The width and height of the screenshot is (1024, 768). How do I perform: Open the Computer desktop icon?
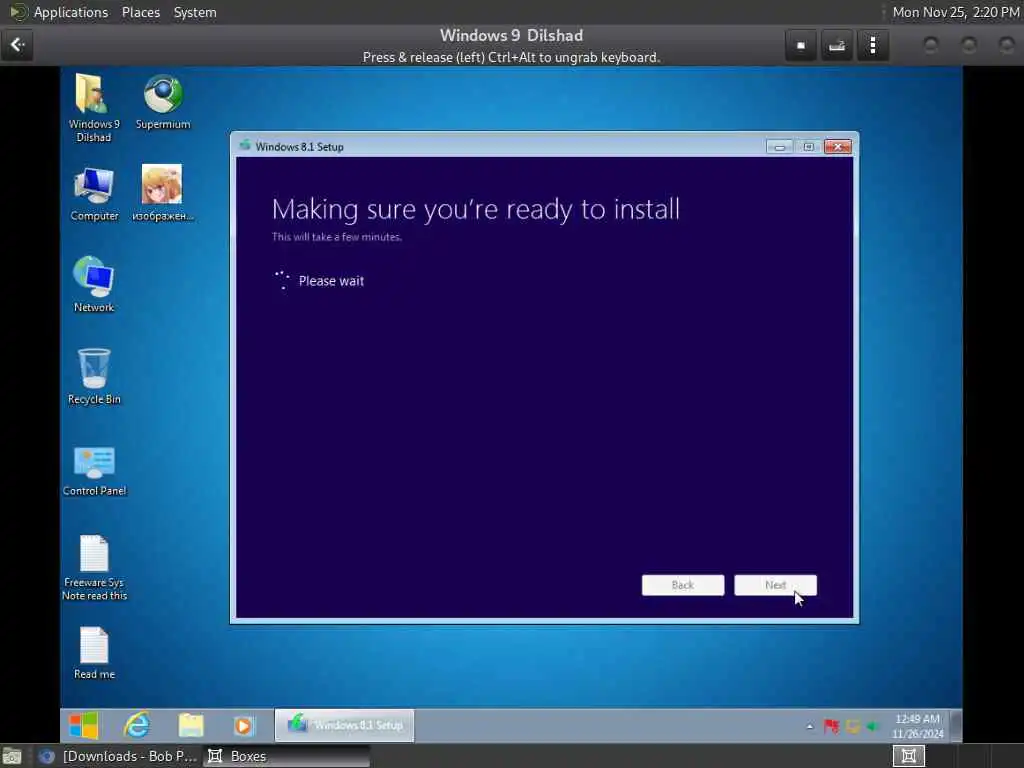pyautogui.click(x=94, y=194)
